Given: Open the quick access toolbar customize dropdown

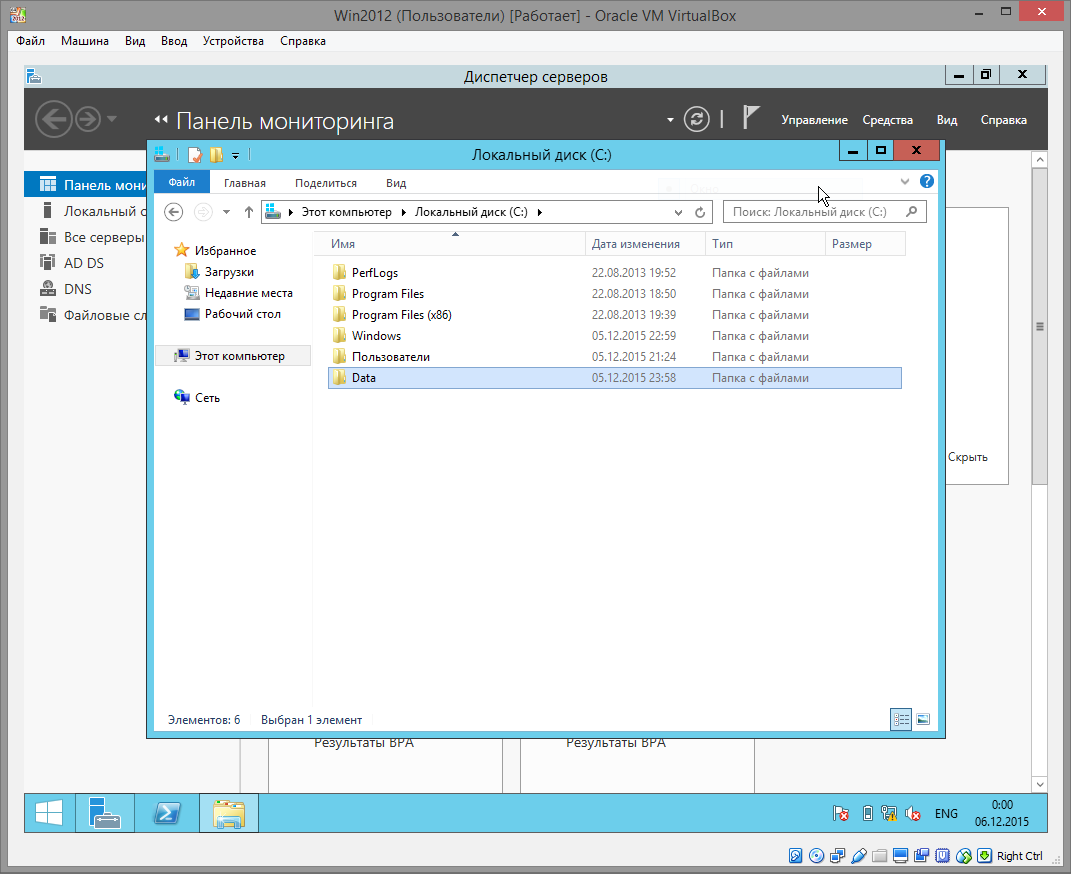Looking at the screenshot, I should click(235, 156).
